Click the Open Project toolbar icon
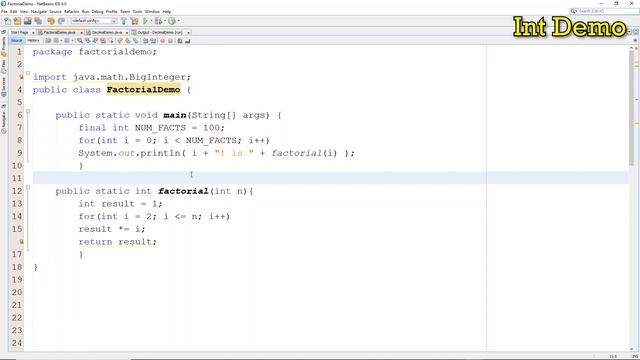640x360 pixels. [27, 21]
